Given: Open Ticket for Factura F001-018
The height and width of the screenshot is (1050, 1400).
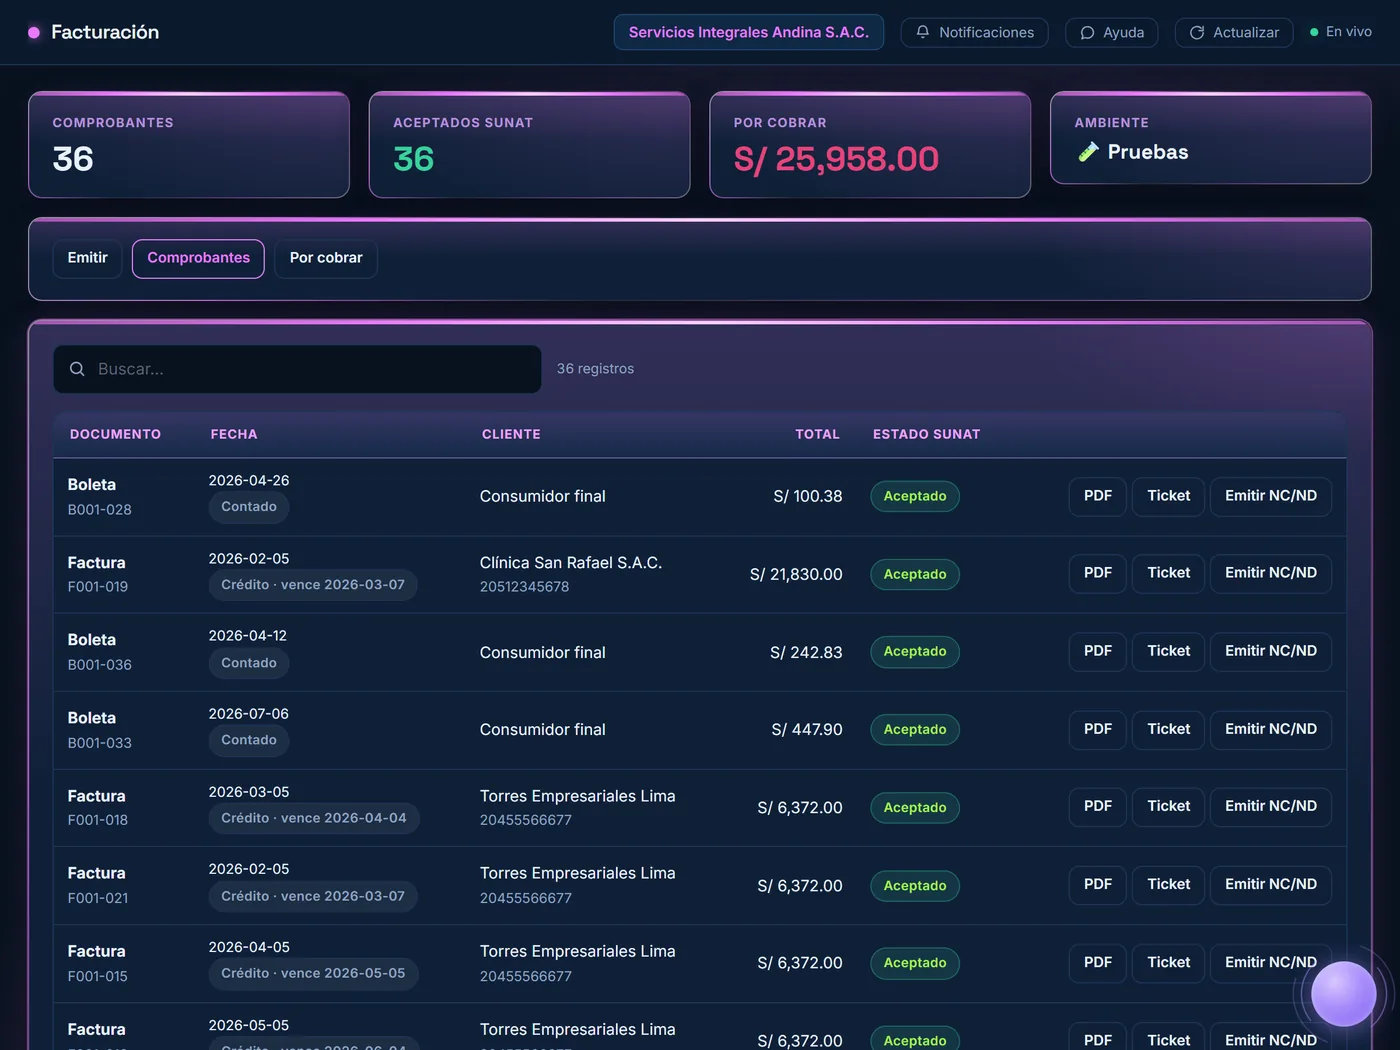Looking at the screenshot, I should coord(1168,806).
